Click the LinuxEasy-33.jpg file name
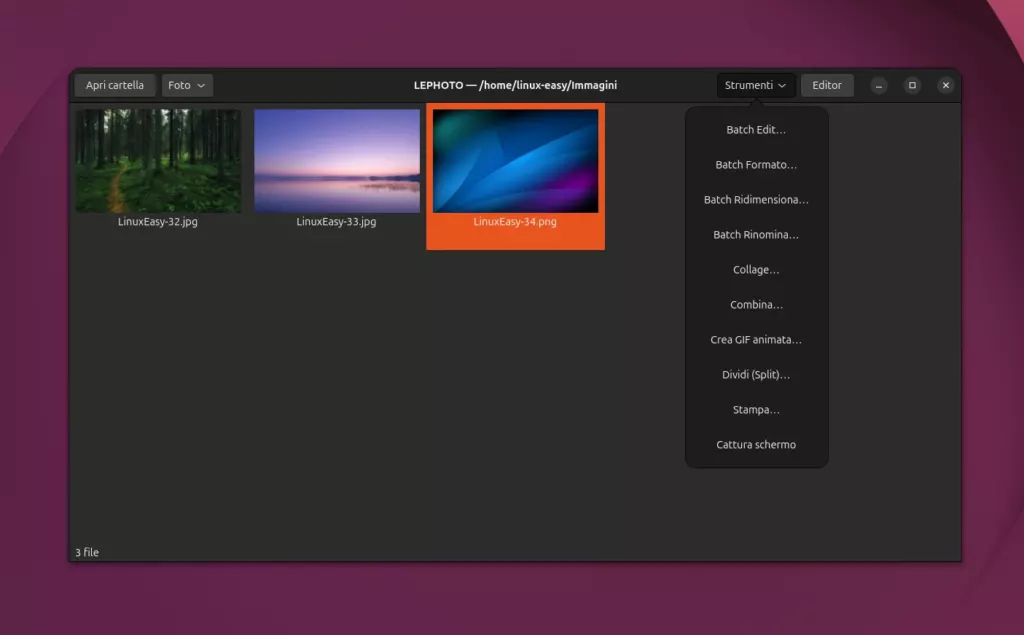The width and height of the screenshot is (1024, 635). point(336,221)
